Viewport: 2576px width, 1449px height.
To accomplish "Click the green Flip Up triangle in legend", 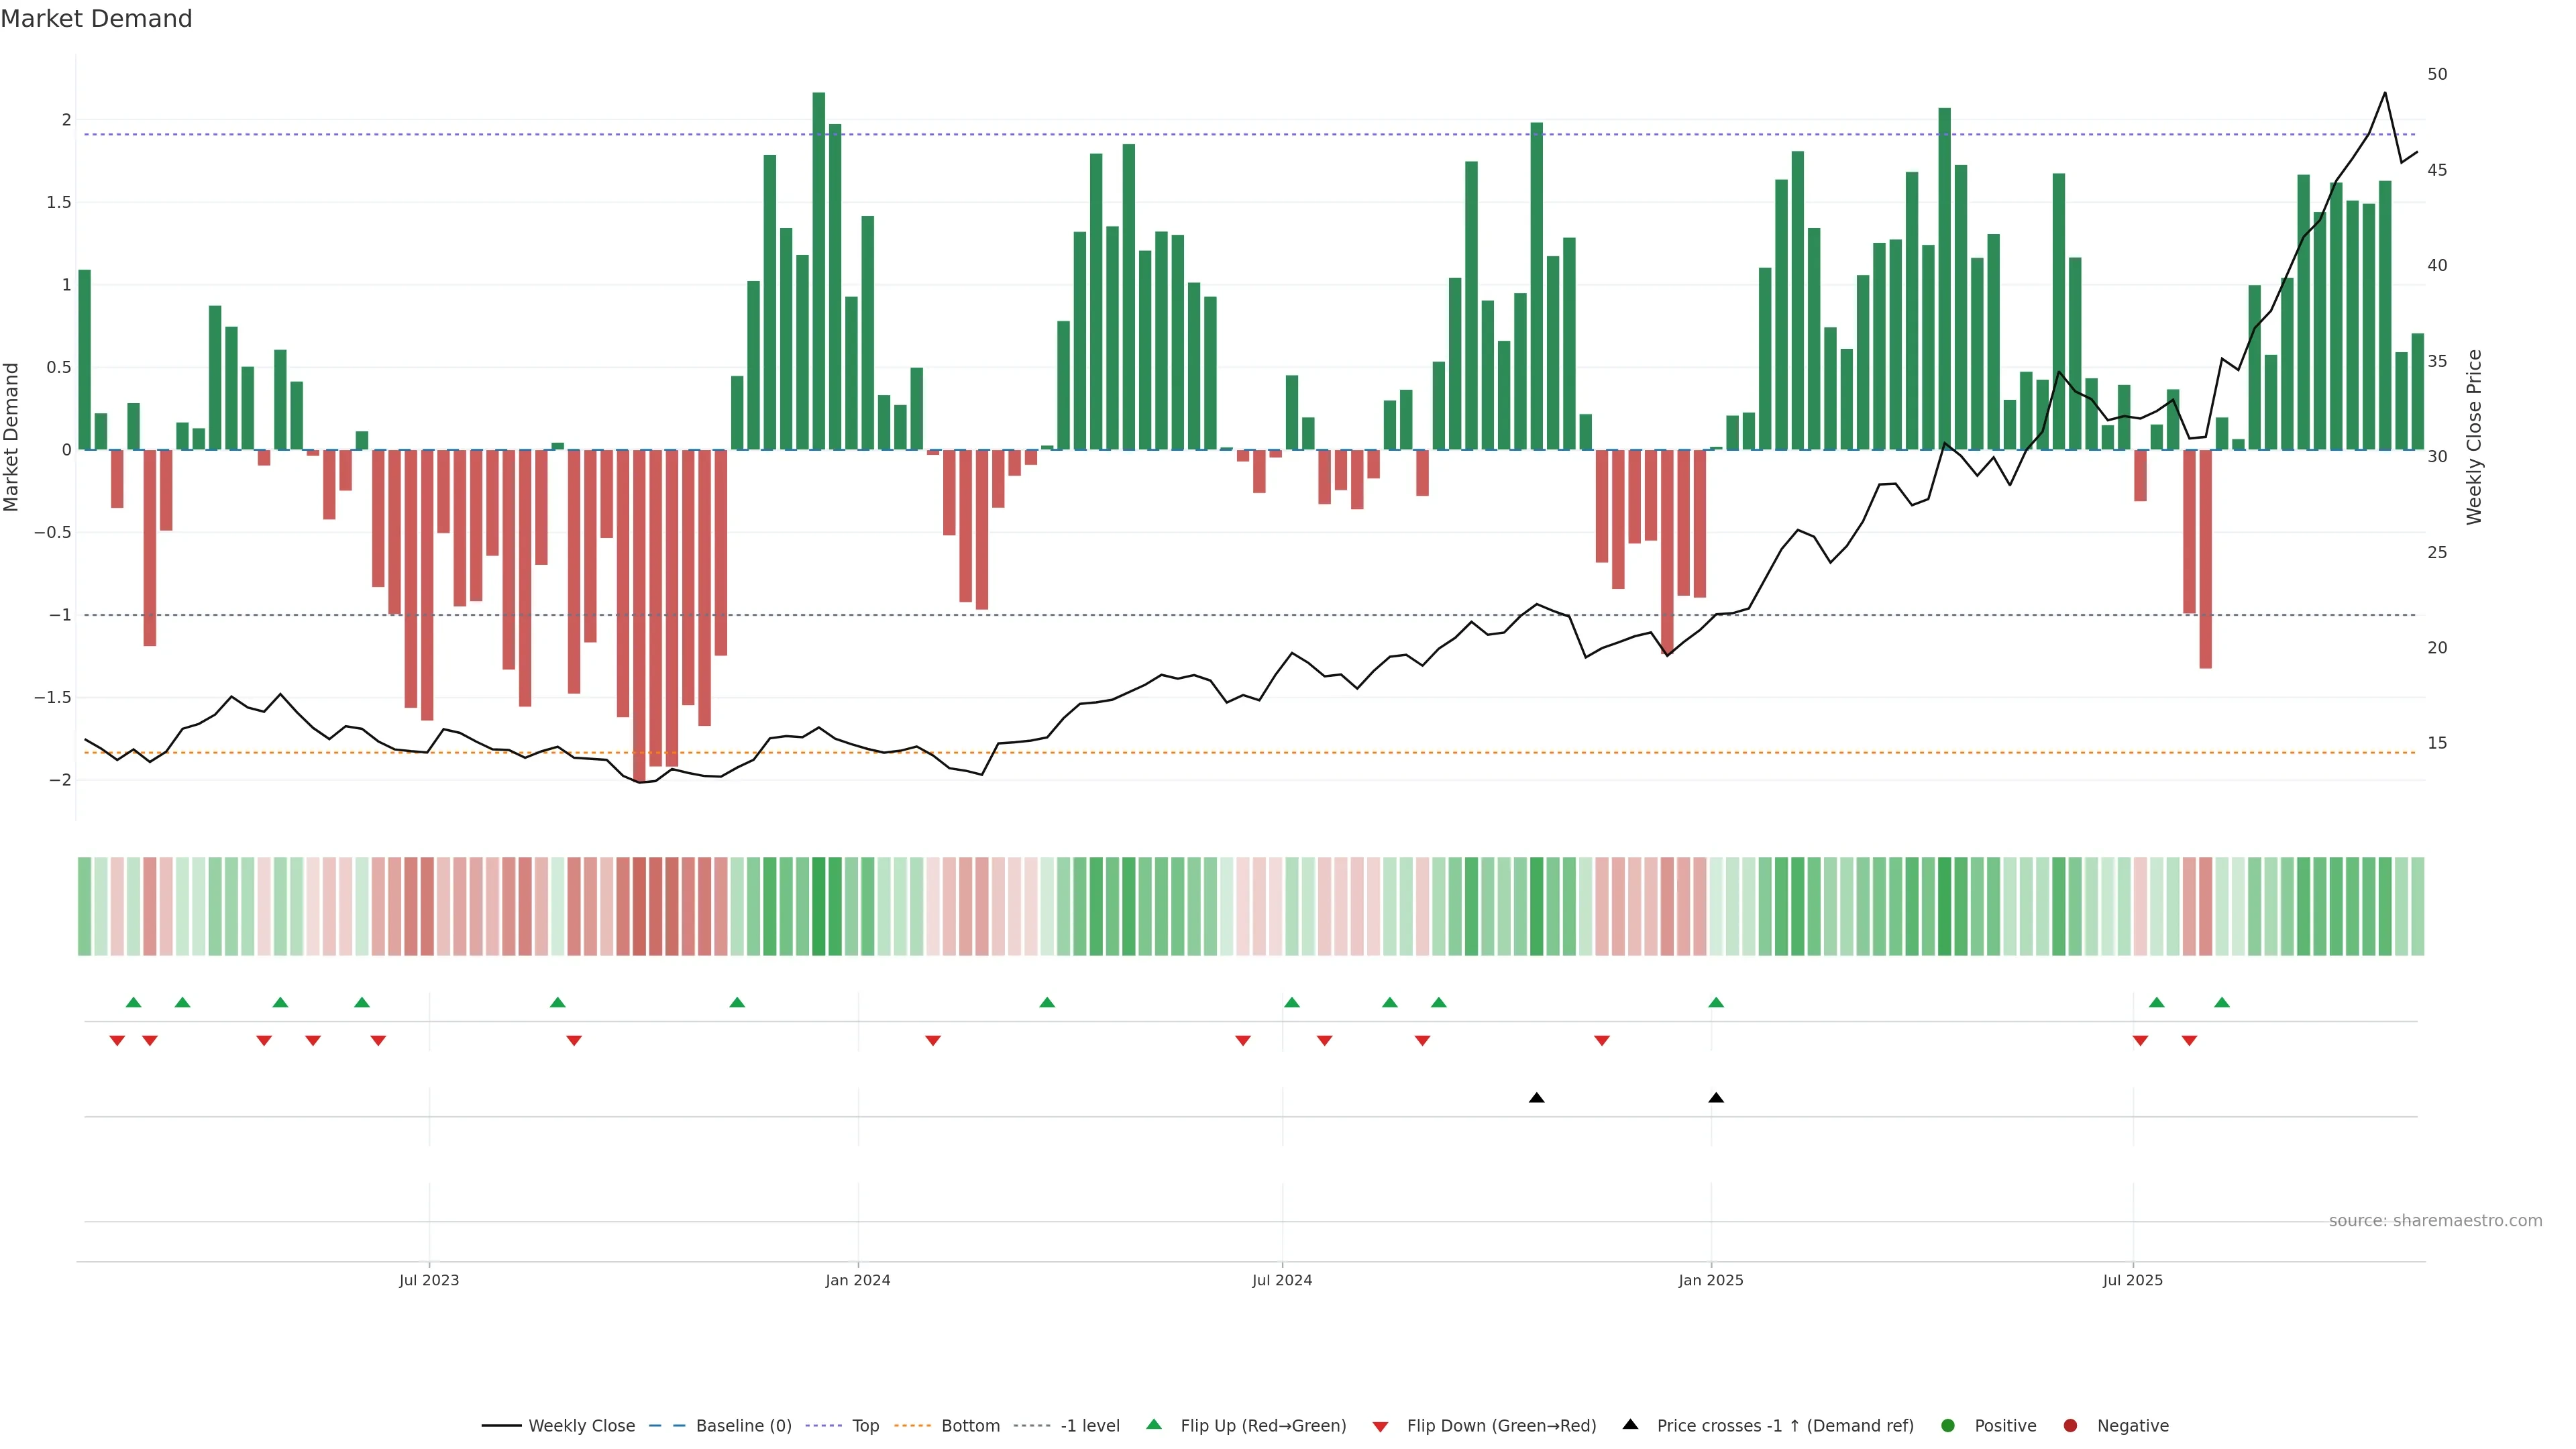I will pos(1153,1424).
